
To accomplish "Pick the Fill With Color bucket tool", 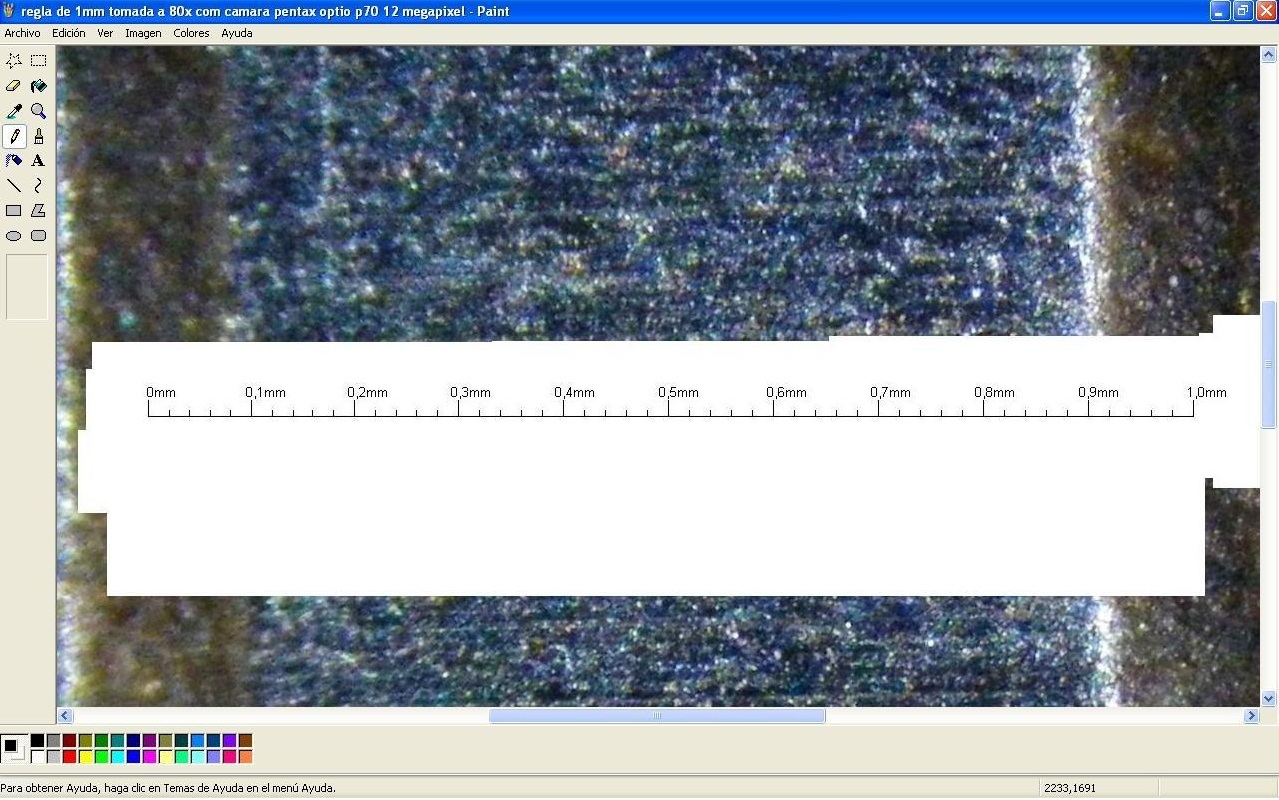I will [x=38, y=86].
